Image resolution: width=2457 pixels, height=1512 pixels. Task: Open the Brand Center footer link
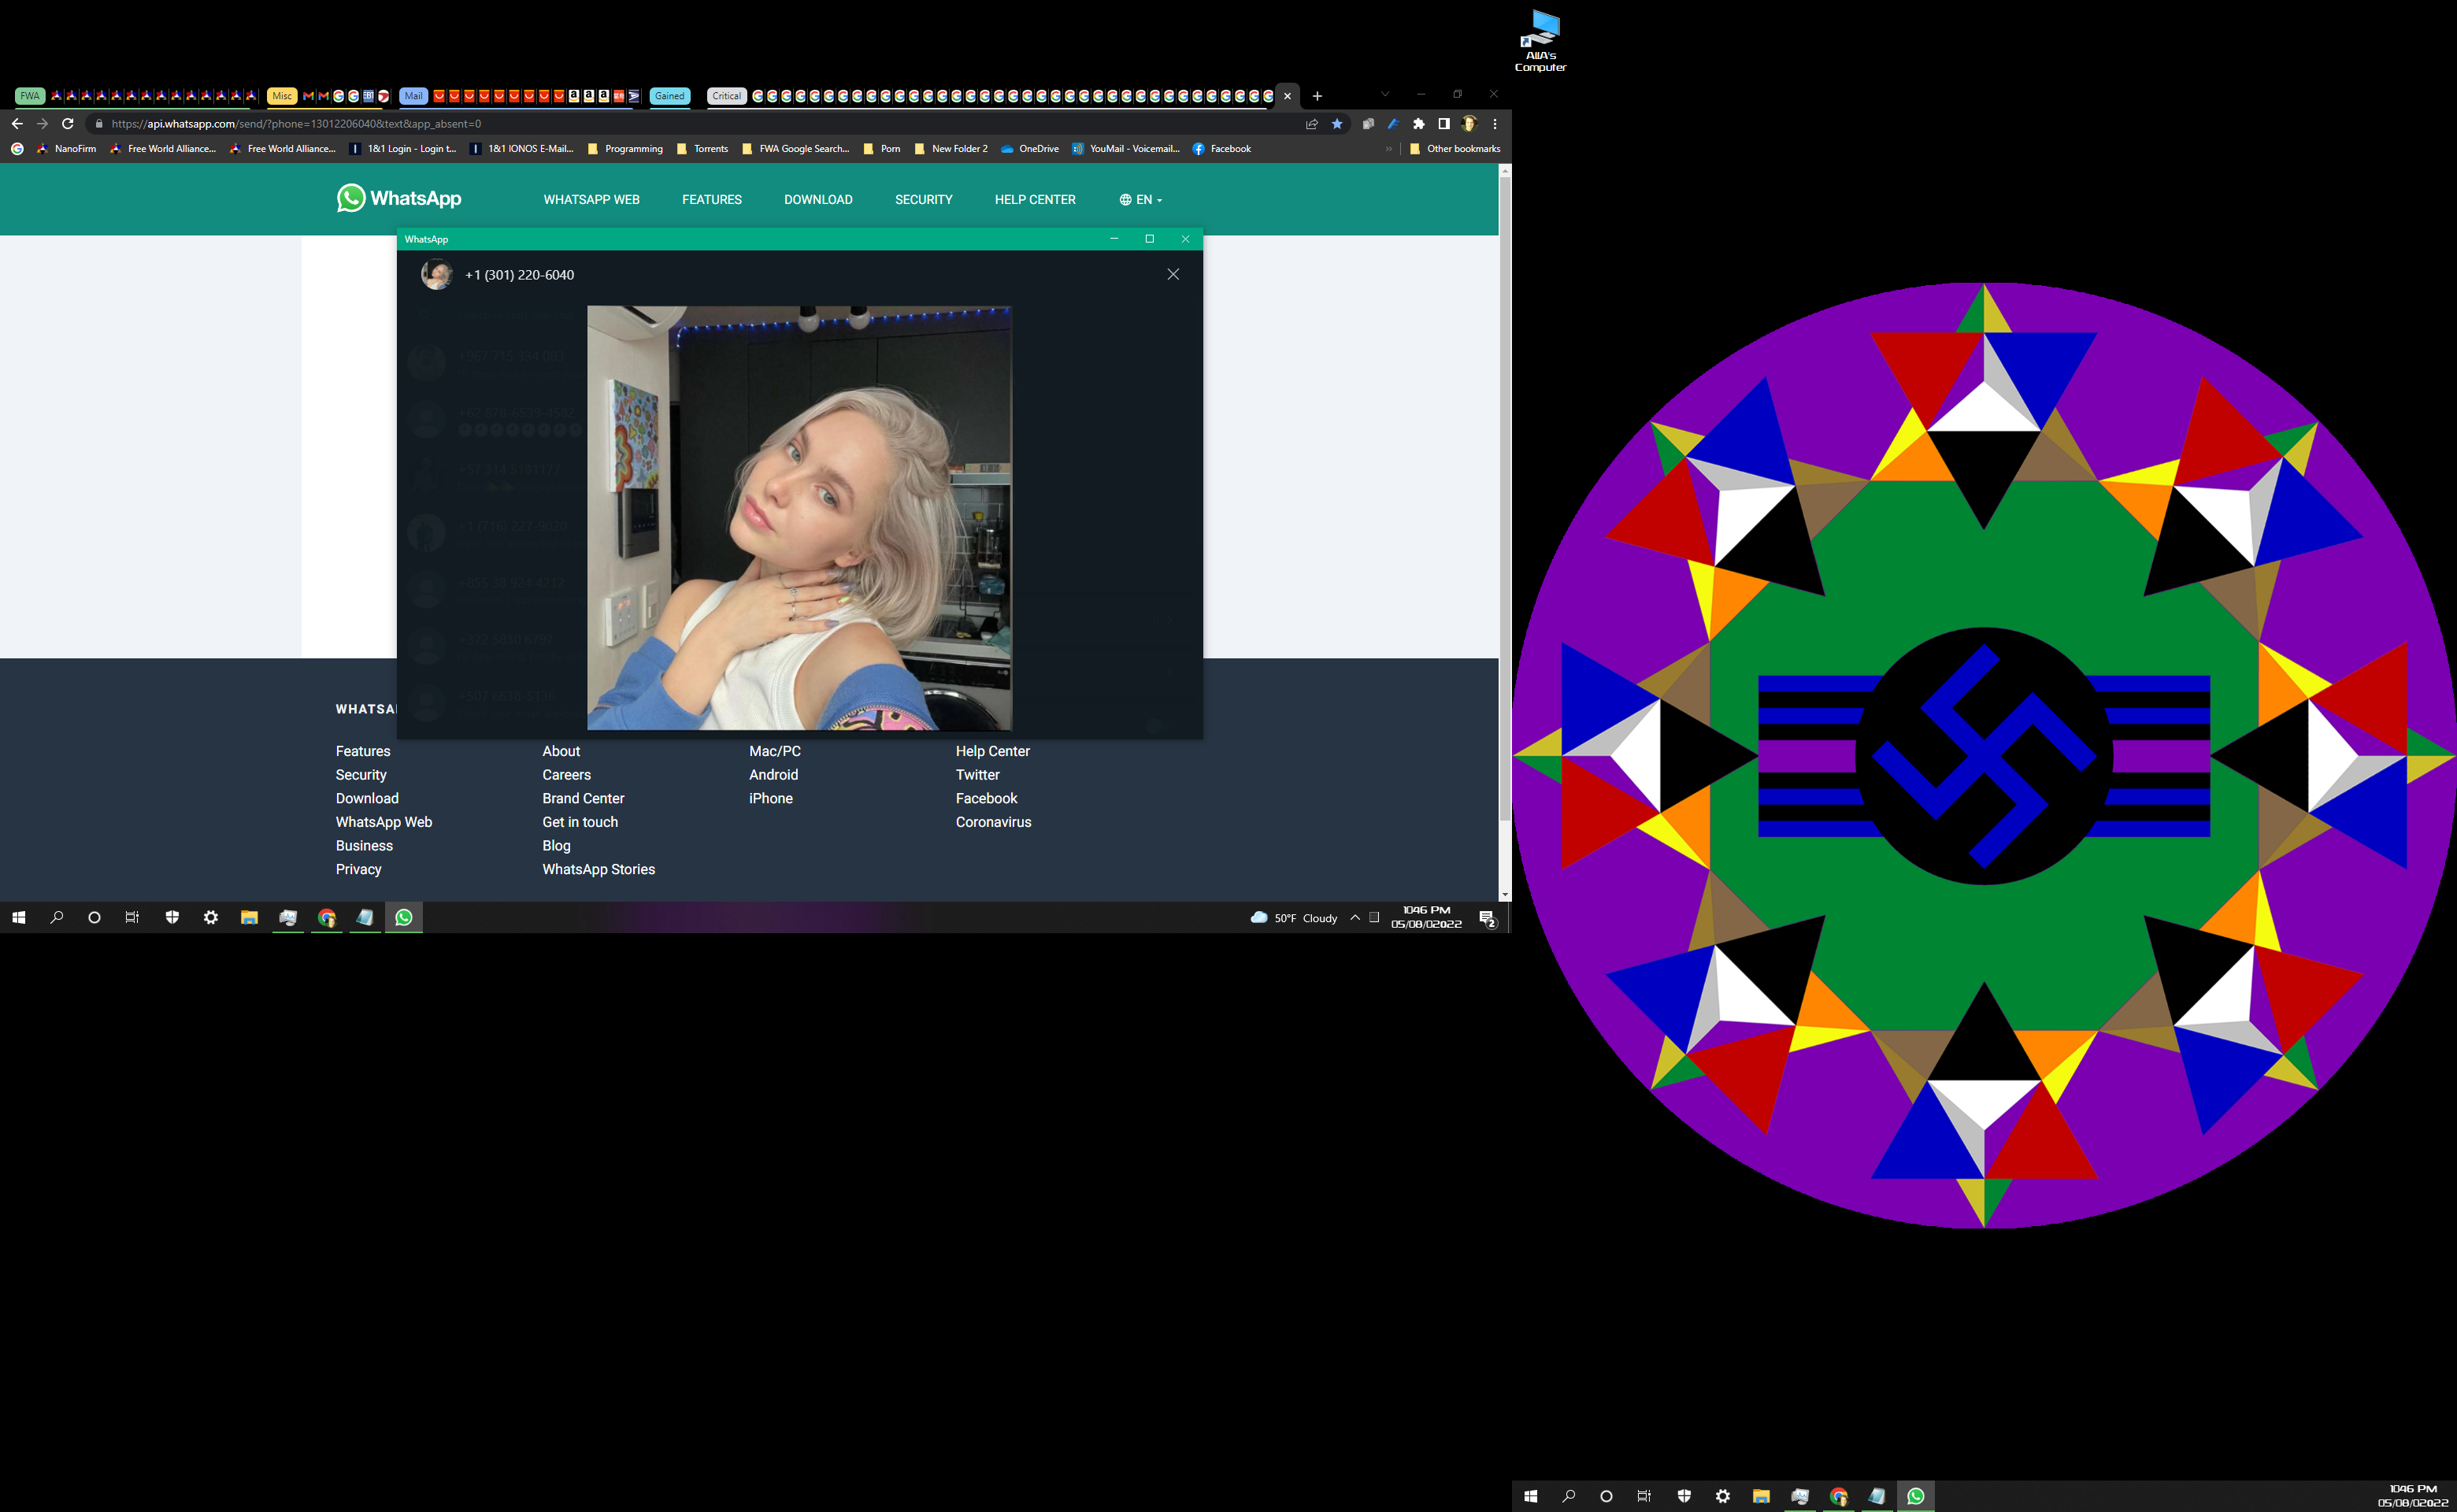(583, 798)
